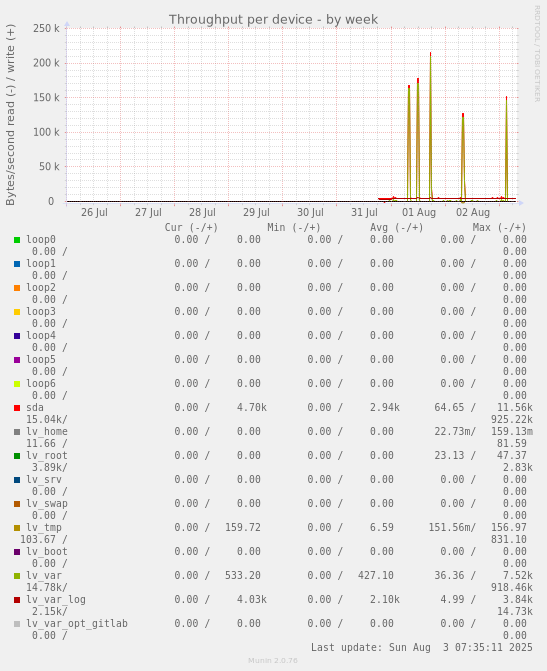Click the lv_tmp max value 831.10
Image resolution: width=547 pixels, height=671 pixels.
(509, 540)
